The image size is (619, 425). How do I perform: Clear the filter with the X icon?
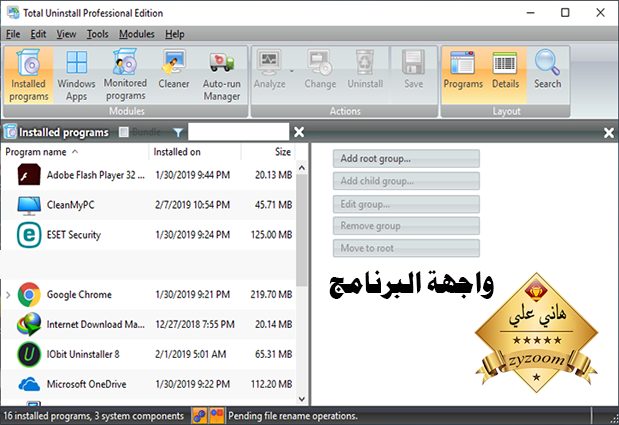tap(299, 132)
